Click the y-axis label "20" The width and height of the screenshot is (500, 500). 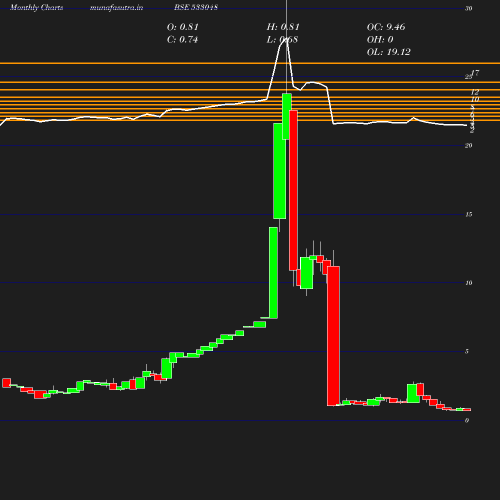pyautogui.click(x=469, y=146)
